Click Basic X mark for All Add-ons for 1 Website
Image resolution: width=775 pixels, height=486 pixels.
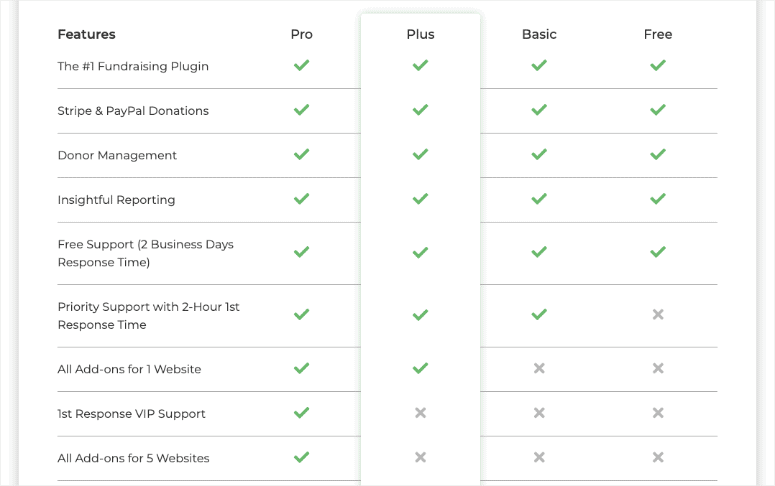tap(539, 368)
